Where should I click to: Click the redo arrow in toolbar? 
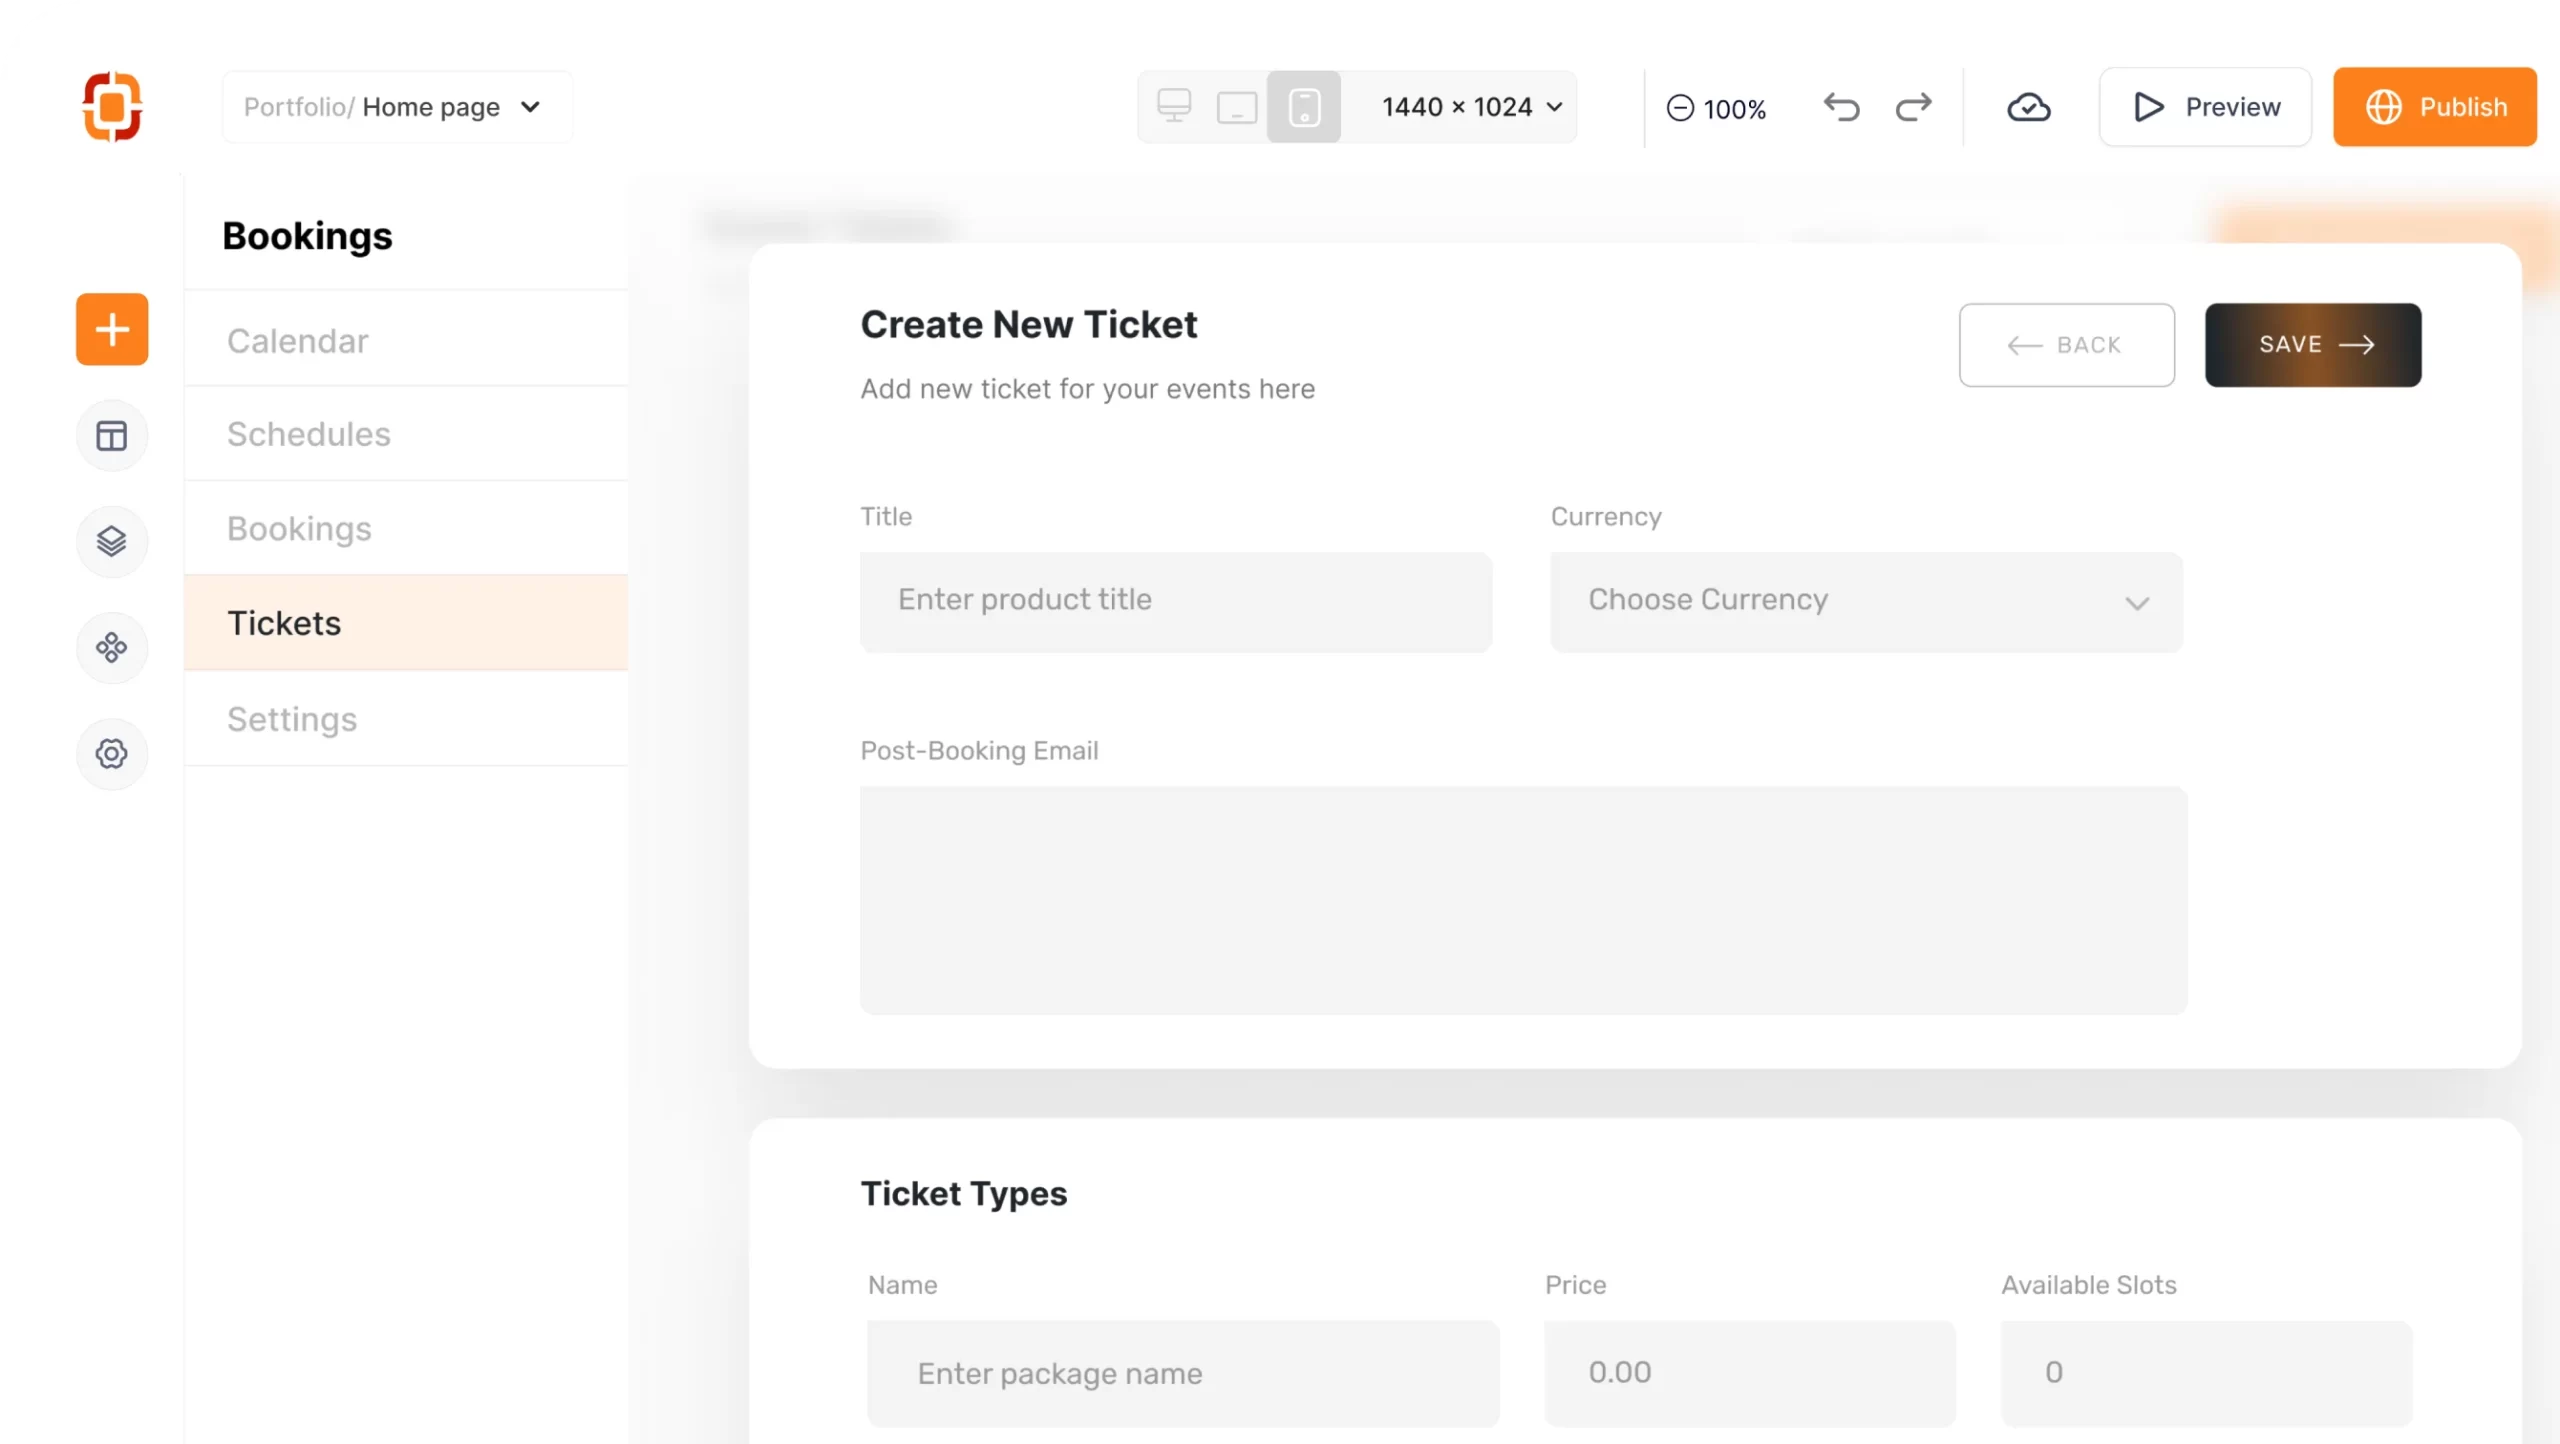pos(1913,107)
